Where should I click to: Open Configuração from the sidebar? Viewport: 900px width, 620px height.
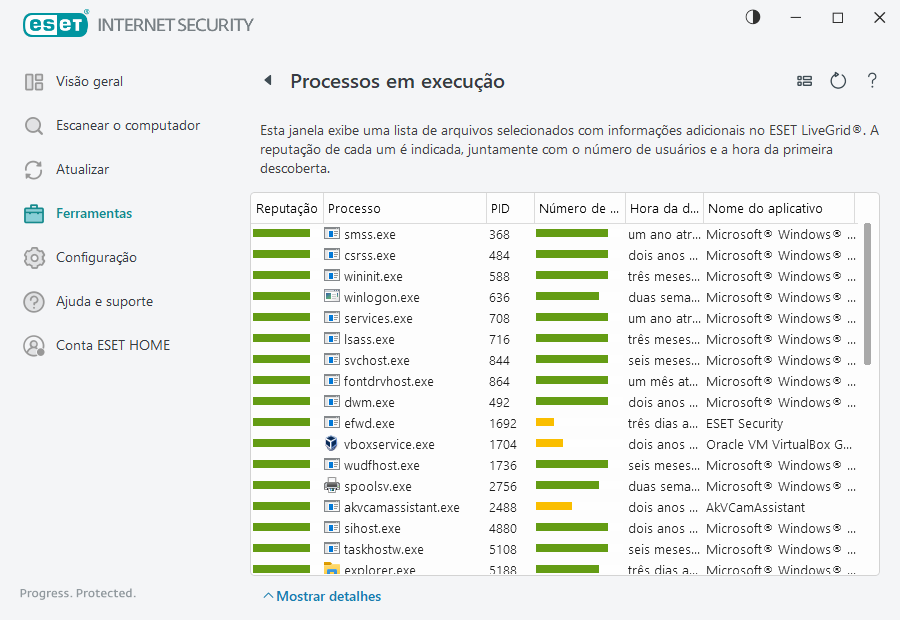(x=96, y=258)
